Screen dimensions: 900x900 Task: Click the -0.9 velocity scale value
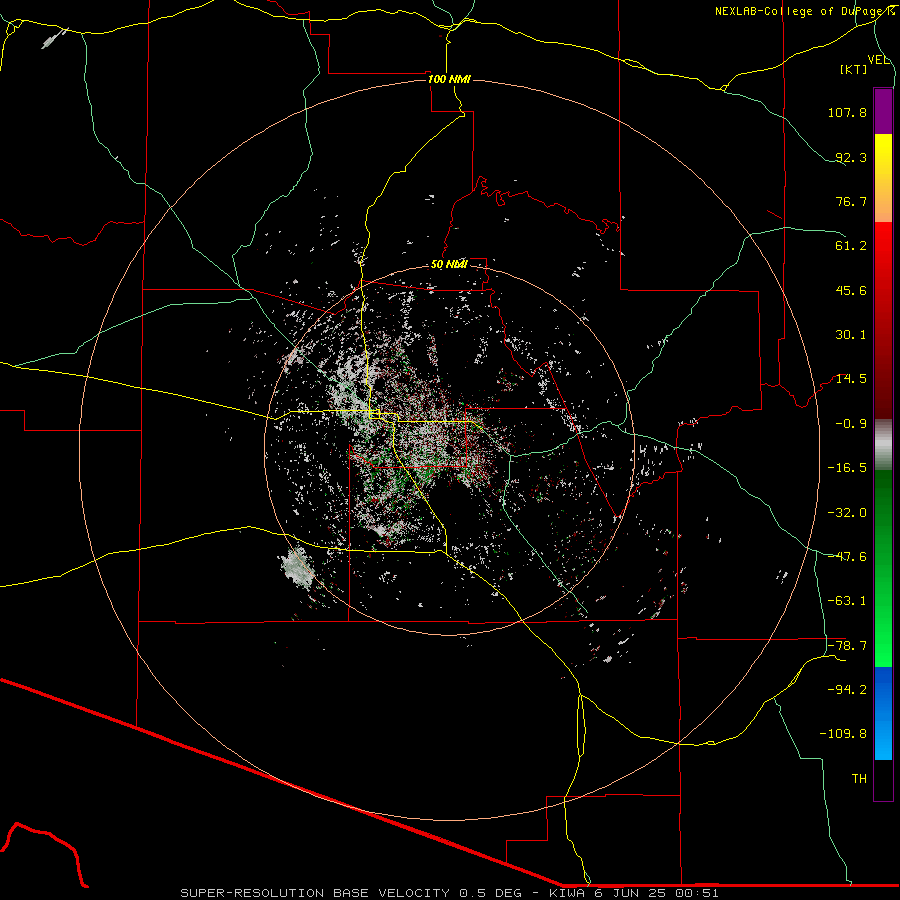click(851, 424)
